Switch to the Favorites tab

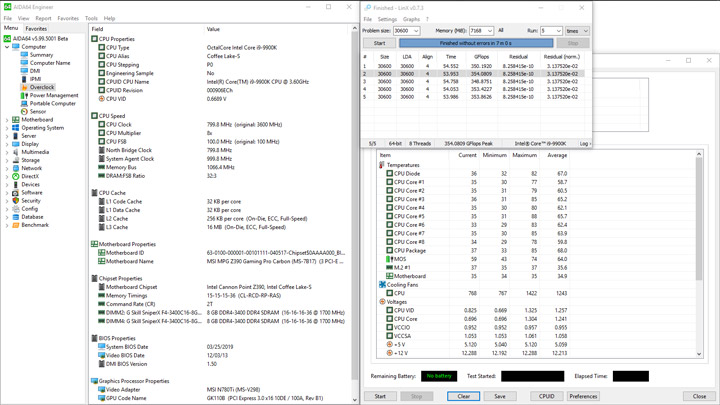[x=36, y=29]
